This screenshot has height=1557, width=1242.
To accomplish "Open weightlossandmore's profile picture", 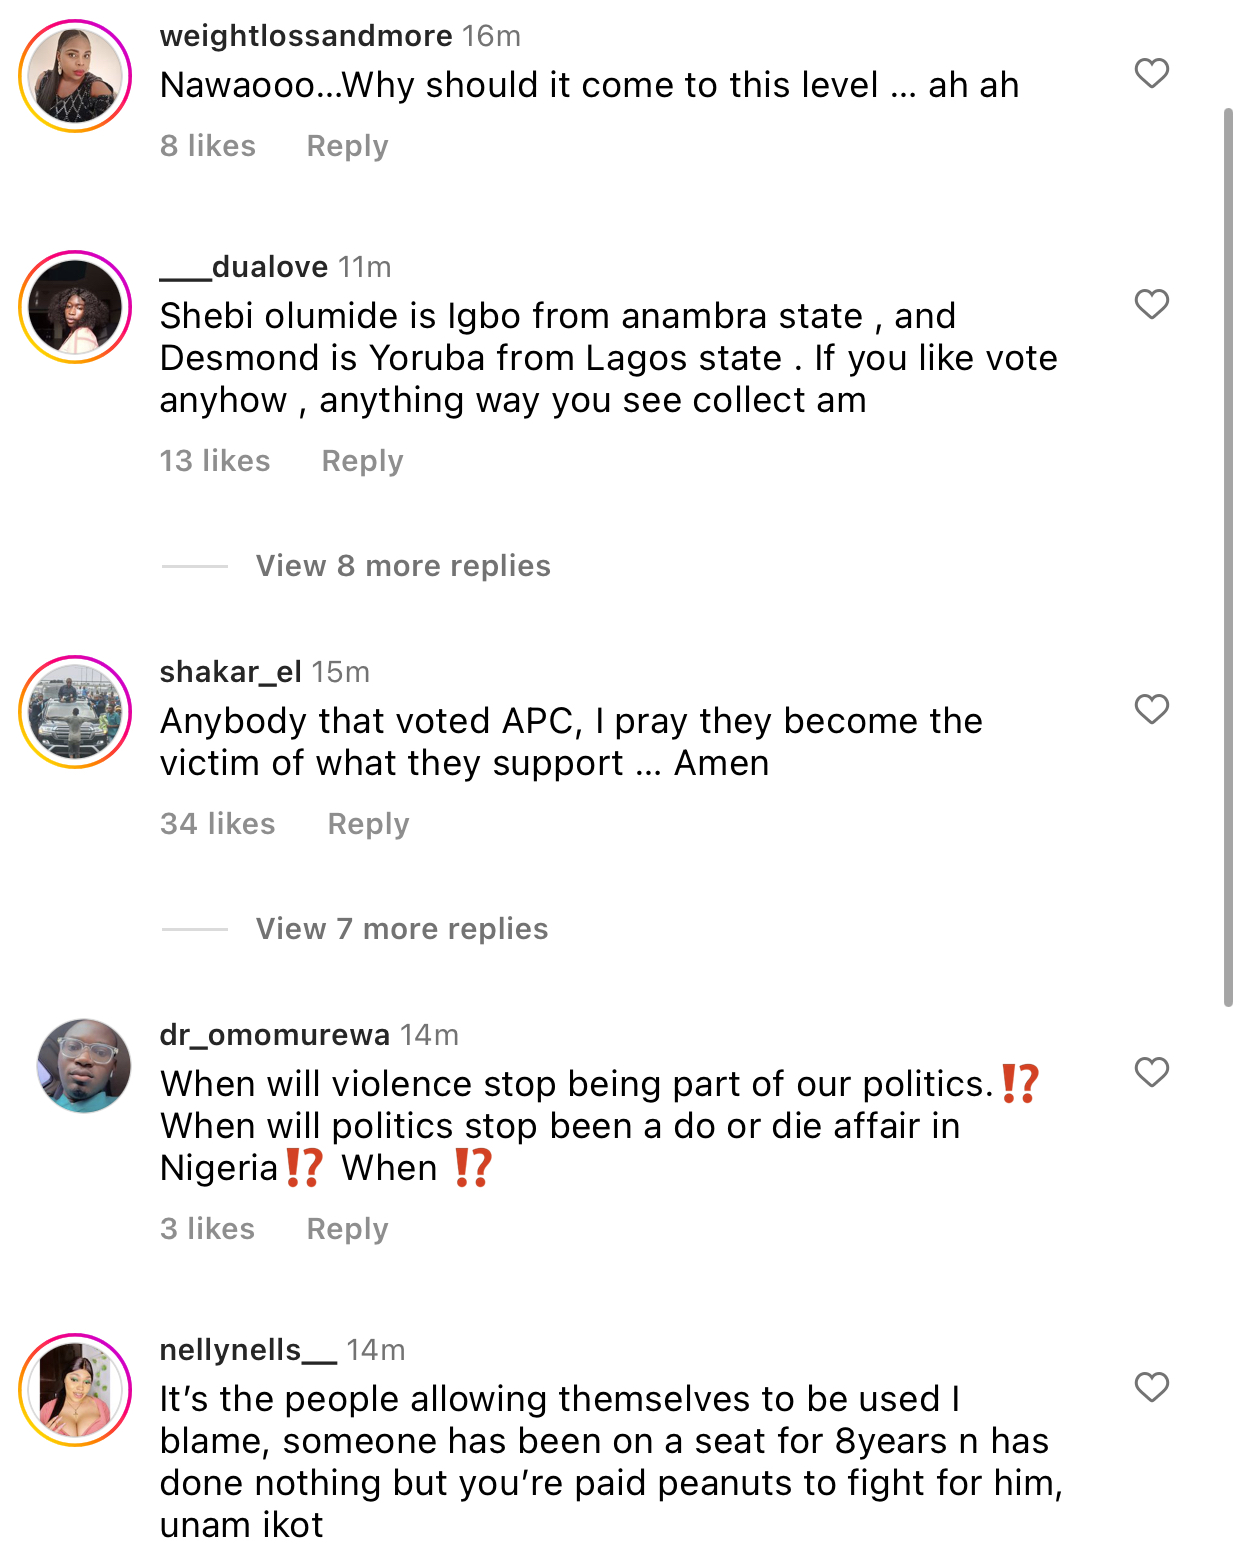I will tap(75, 76).
